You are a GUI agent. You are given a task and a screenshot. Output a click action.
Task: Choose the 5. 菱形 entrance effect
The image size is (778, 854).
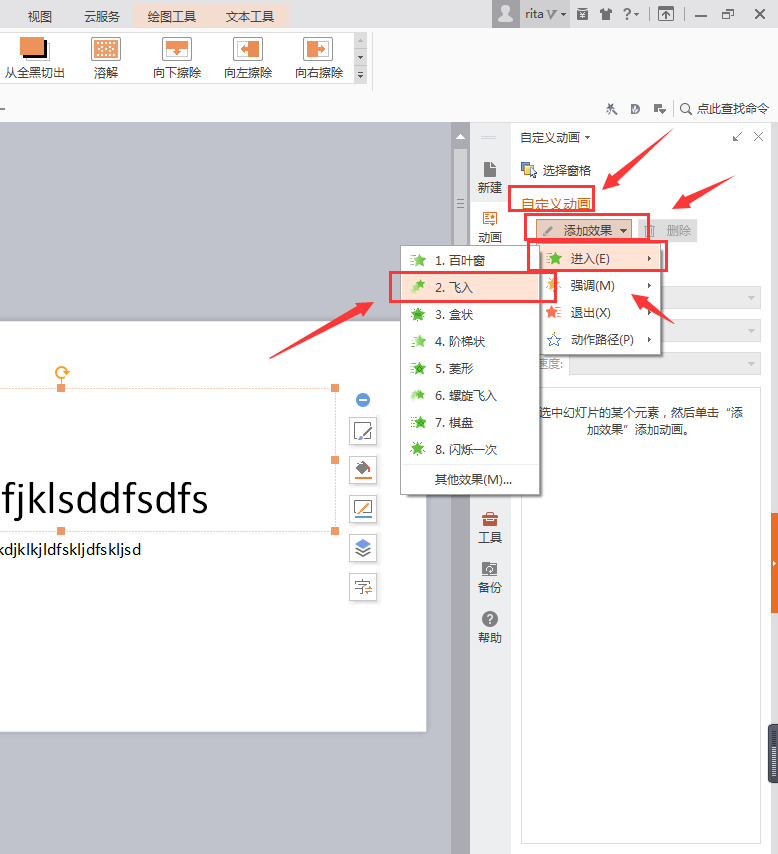[470, 368]
